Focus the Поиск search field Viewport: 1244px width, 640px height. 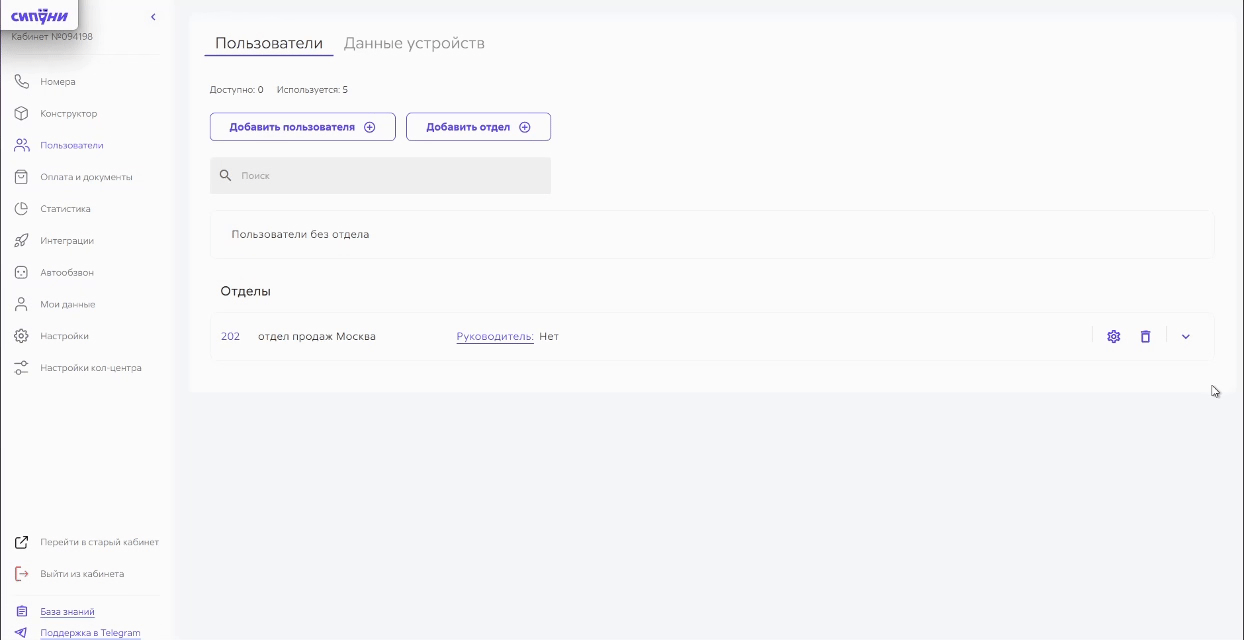[x=390, y=176]
